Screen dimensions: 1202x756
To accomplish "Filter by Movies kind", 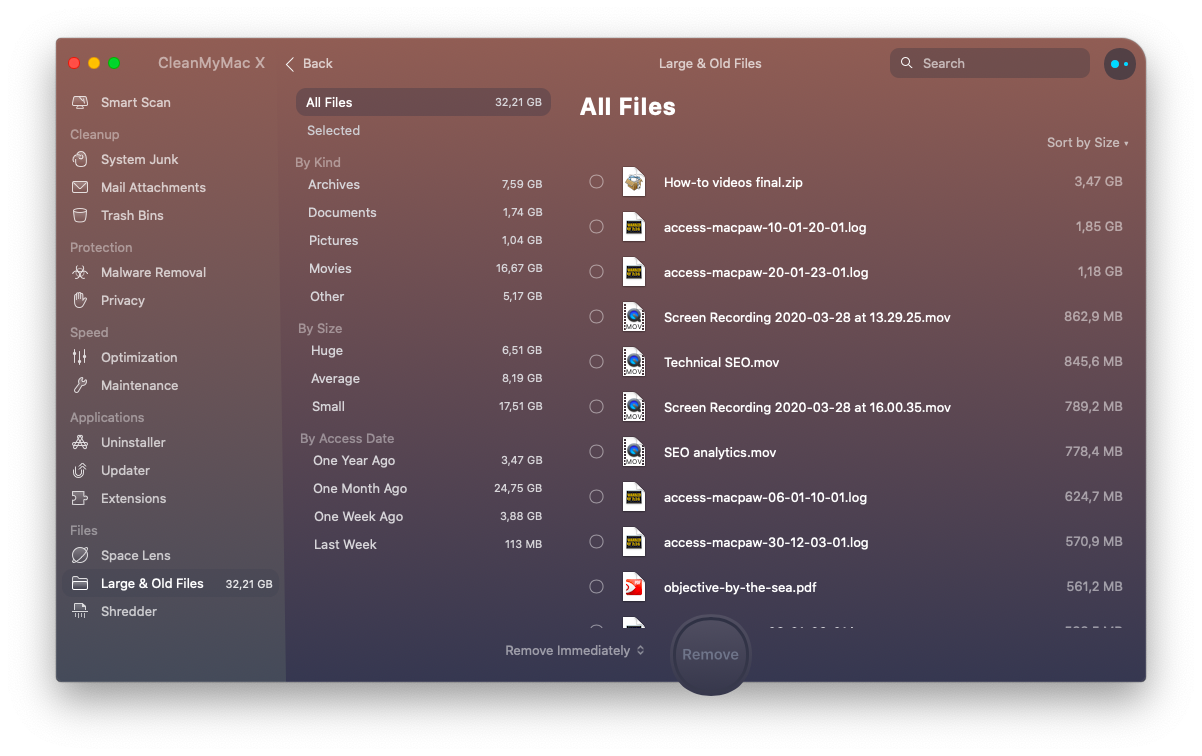I will (423, 268).
